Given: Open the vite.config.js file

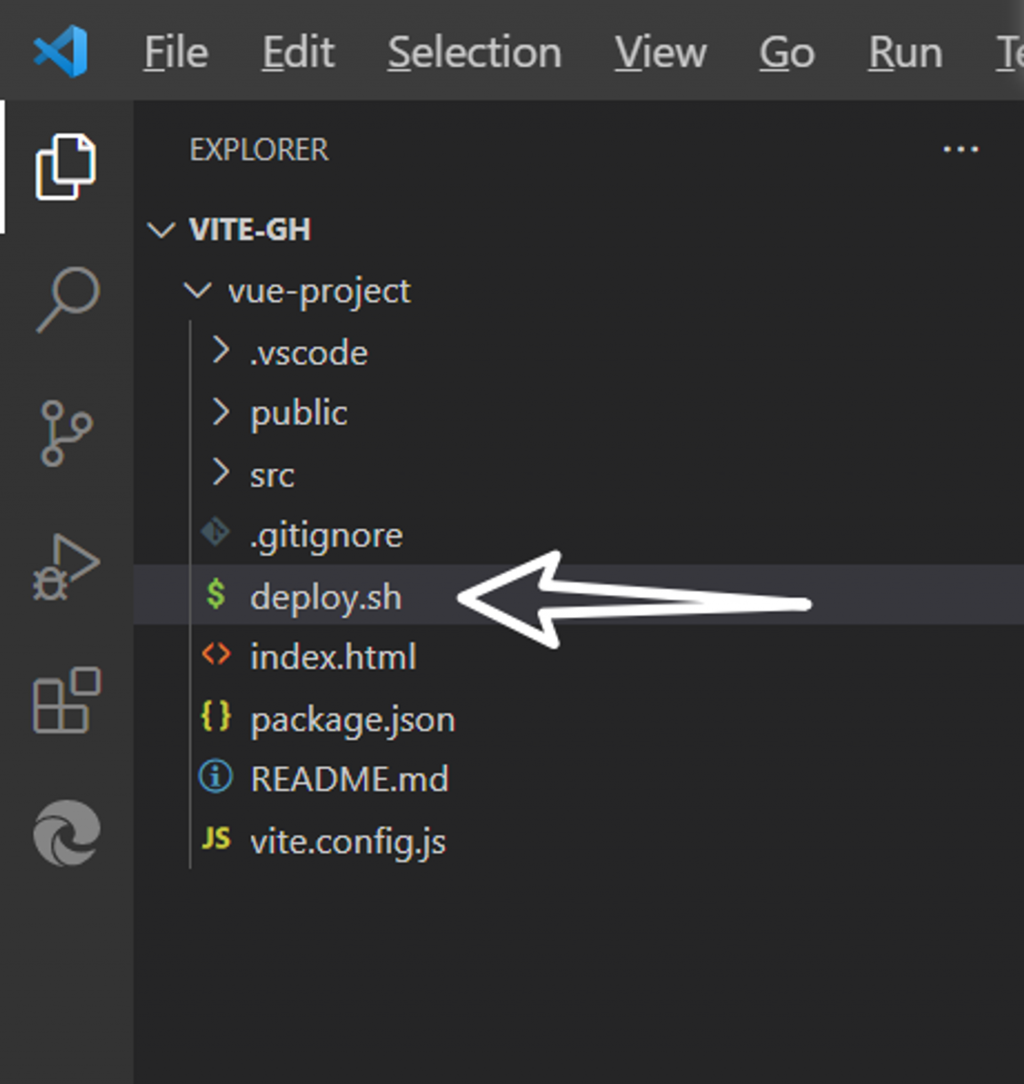Looking at the screenshot, I should pyautogui.click(x=347, y=841).
